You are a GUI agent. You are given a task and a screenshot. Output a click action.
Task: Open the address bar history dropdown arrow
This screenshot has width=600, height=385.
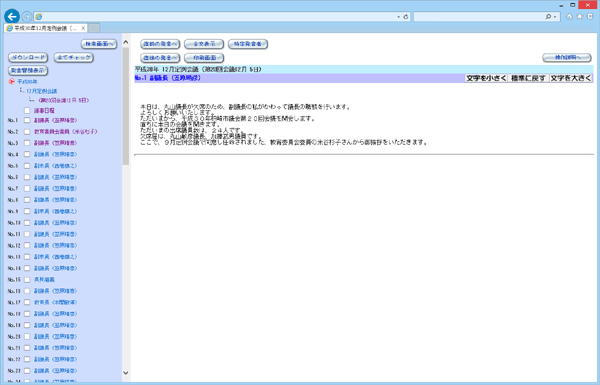[x=398, y=17]
